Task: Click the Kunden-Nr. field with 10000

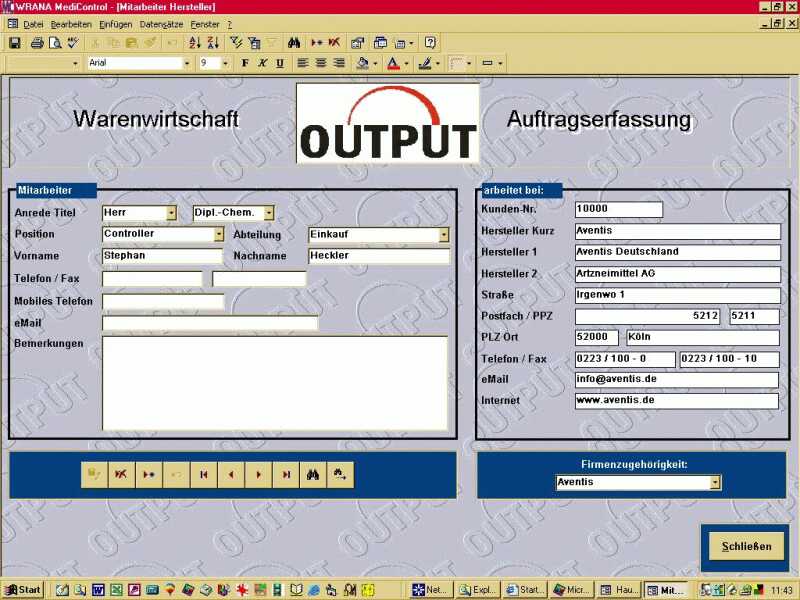Action: pos(619,209)
